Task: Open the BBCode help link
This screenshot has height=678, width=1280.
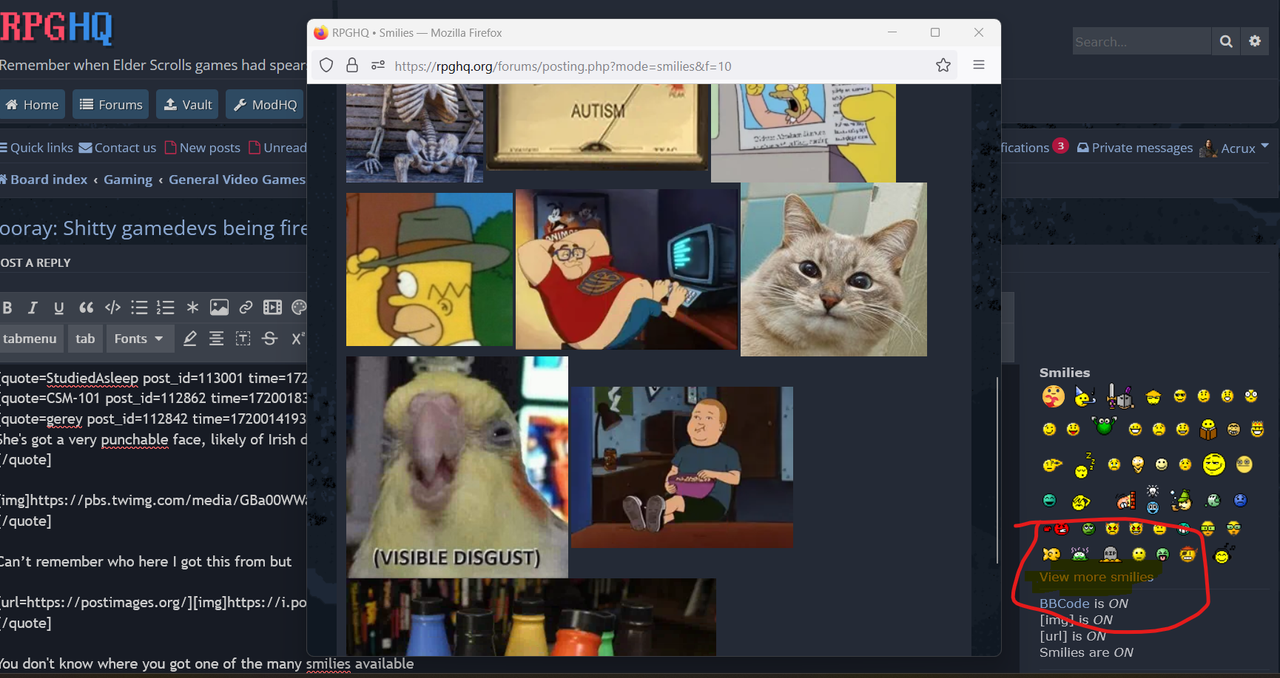Action: point(1064,604)
